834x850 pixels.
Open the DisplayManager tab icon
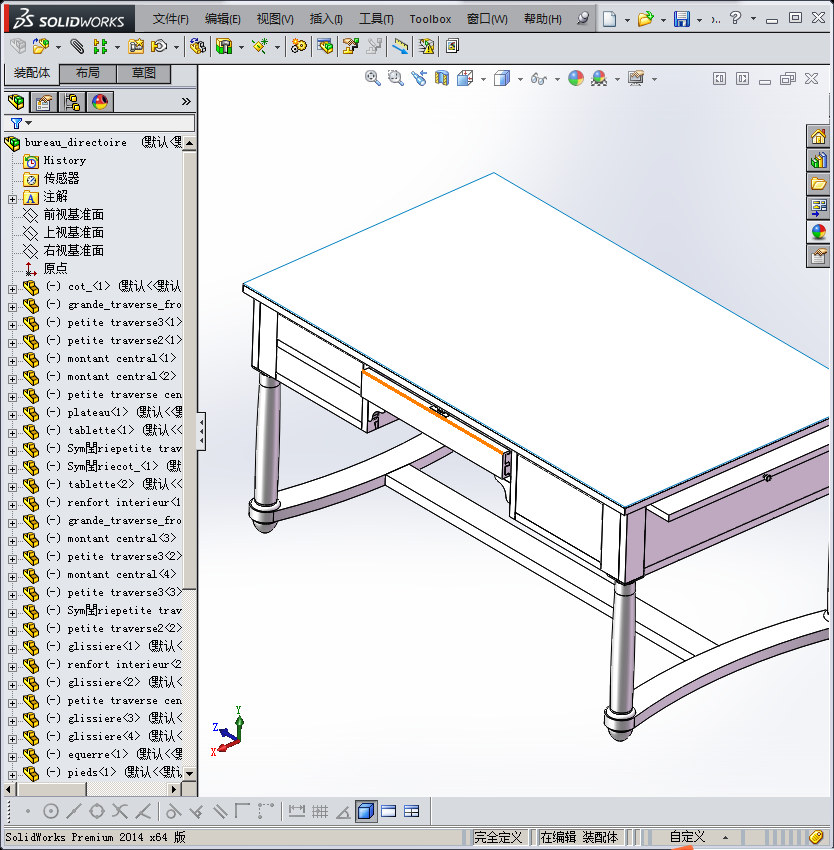tap(100, 101)
